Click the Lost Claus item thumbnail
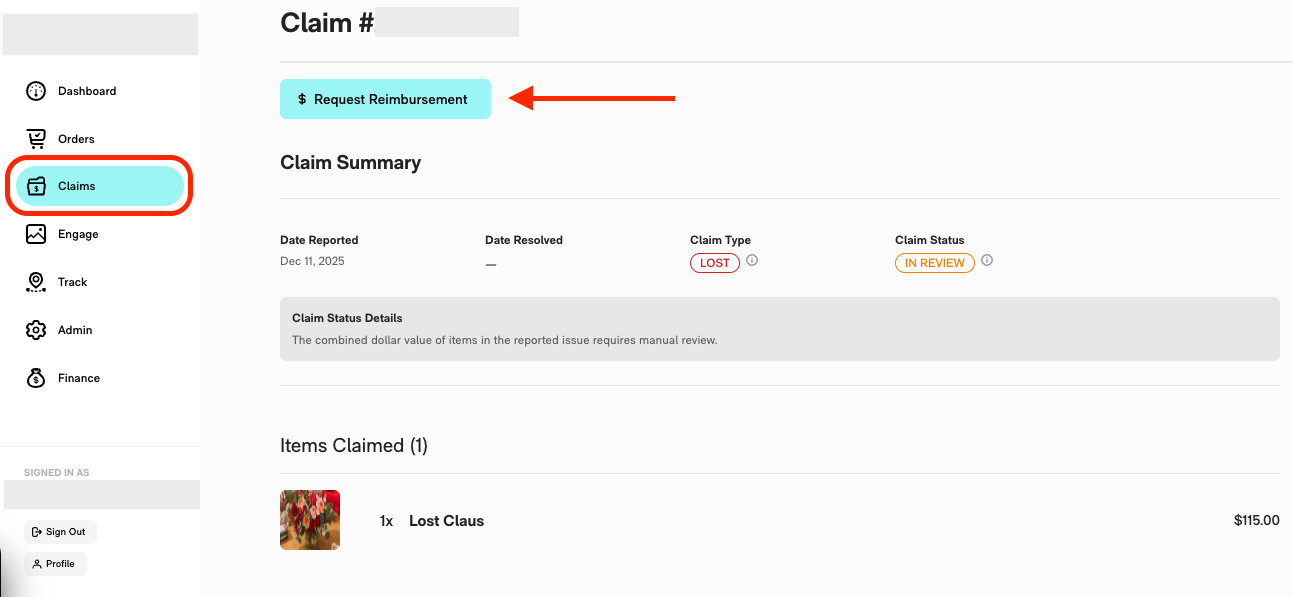This screenshot has width=1293, height=597. pyautogui.click(x=310, y=520)
